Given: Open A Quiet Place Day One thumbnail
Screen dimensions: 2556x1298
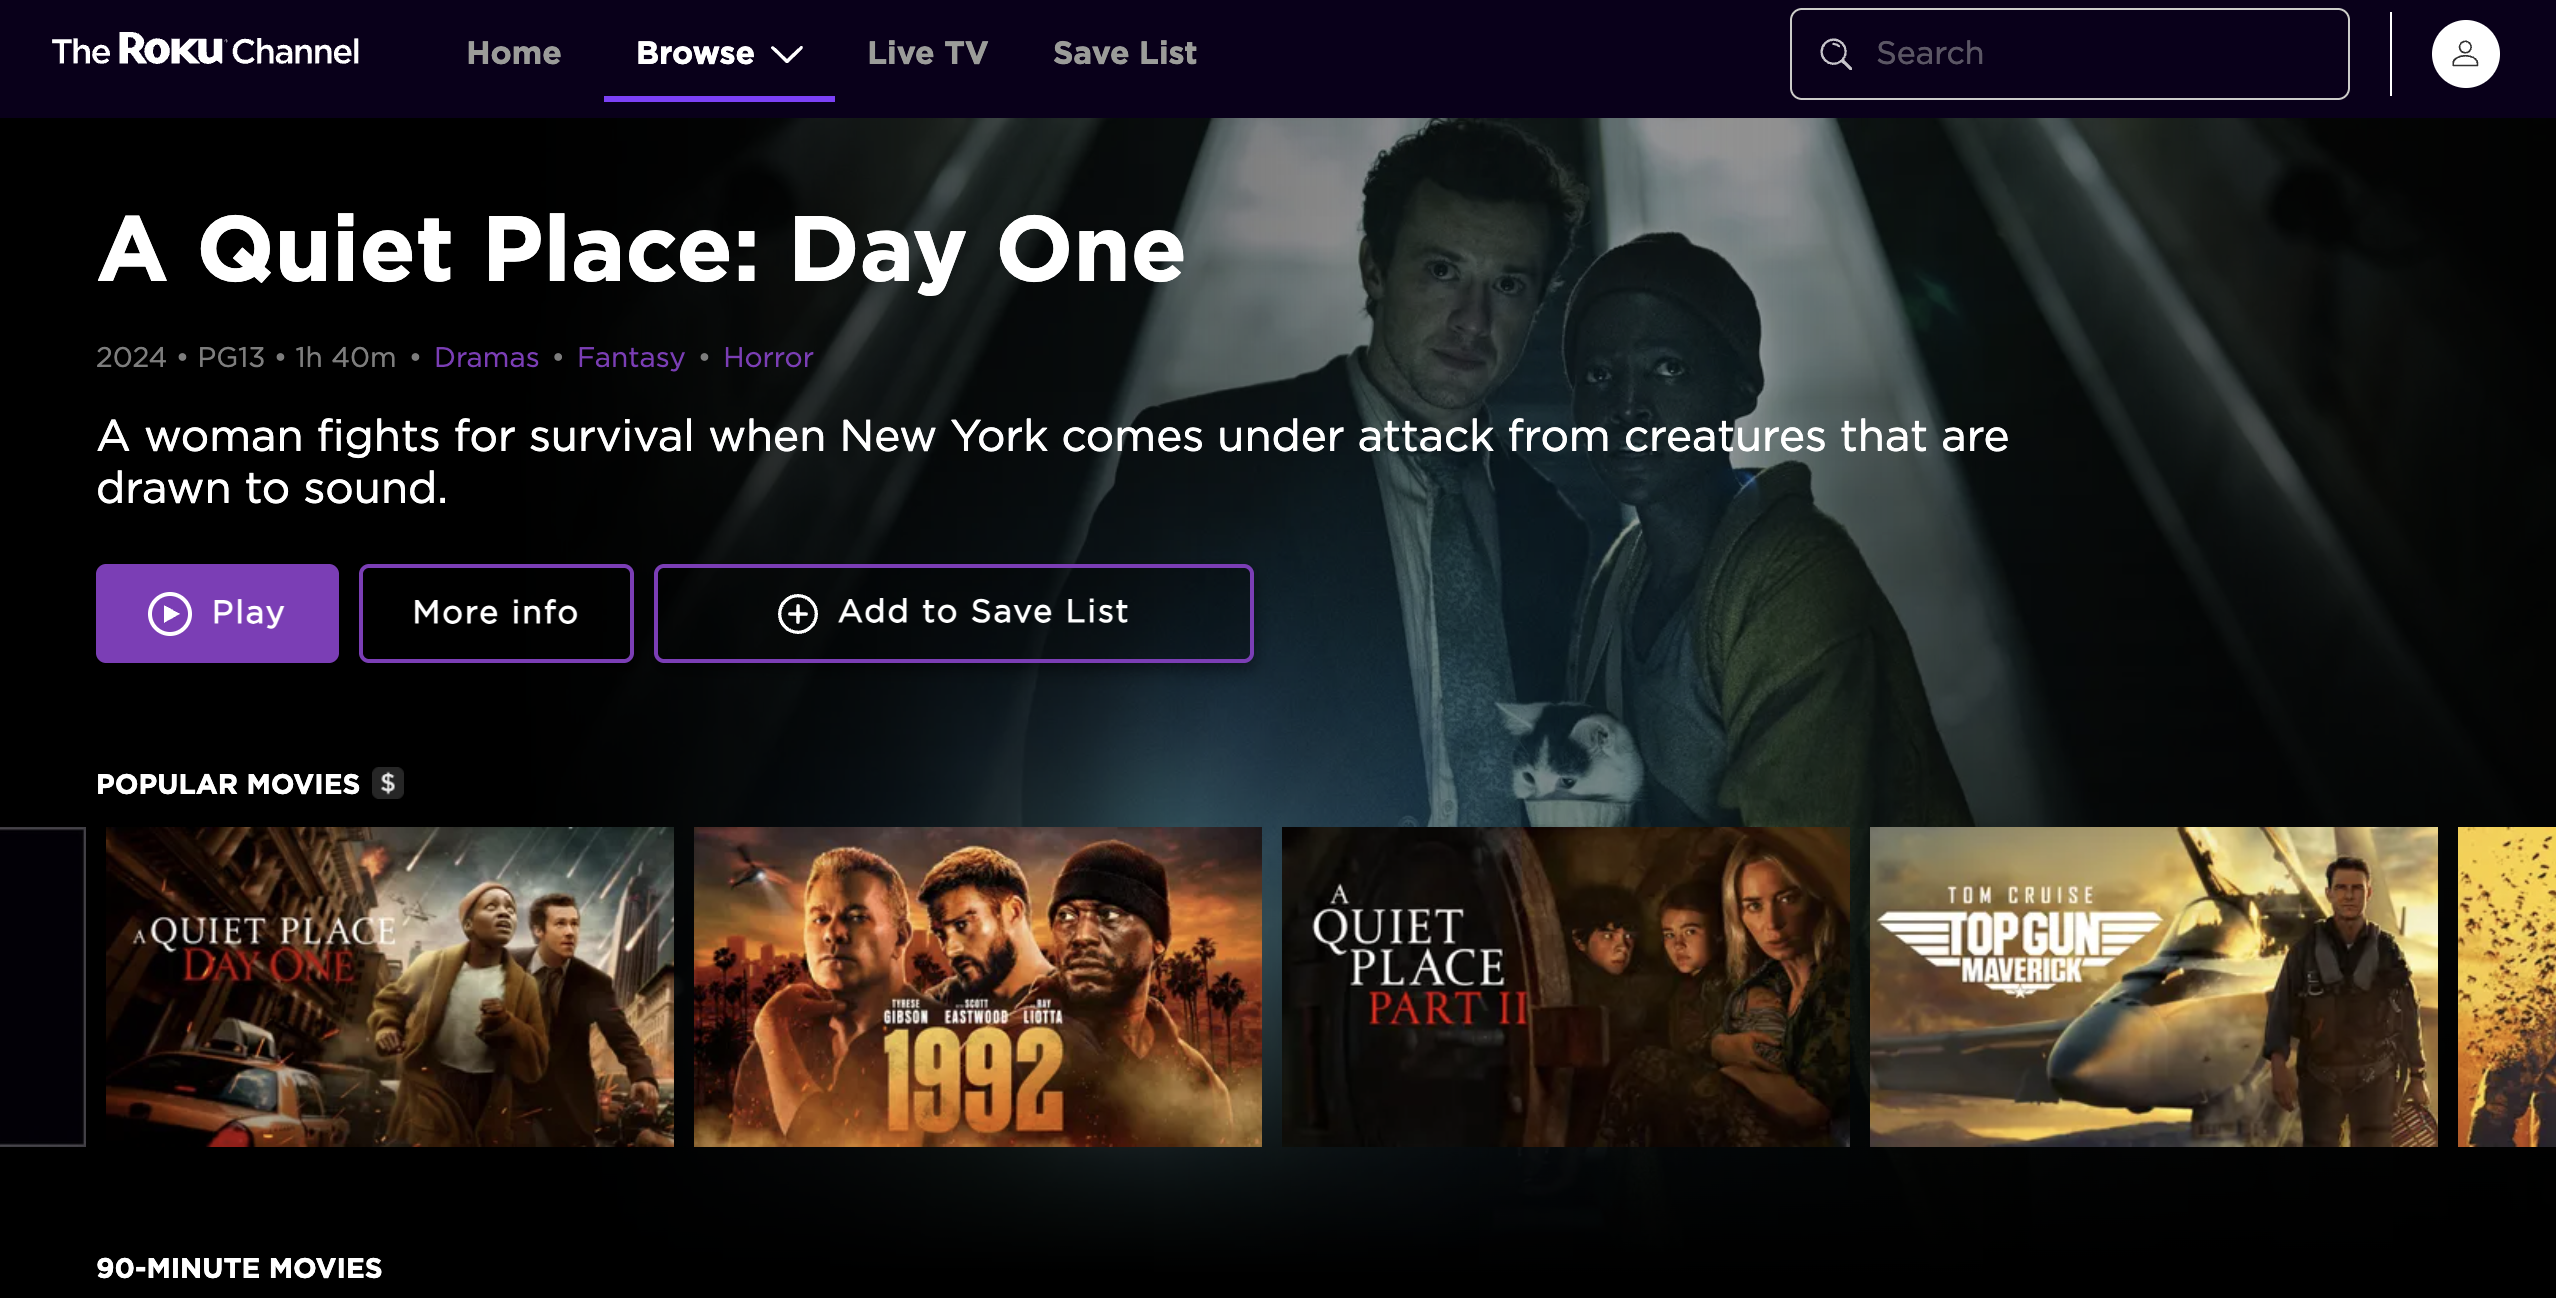Looking at the screenshot, I should point(390,987).
